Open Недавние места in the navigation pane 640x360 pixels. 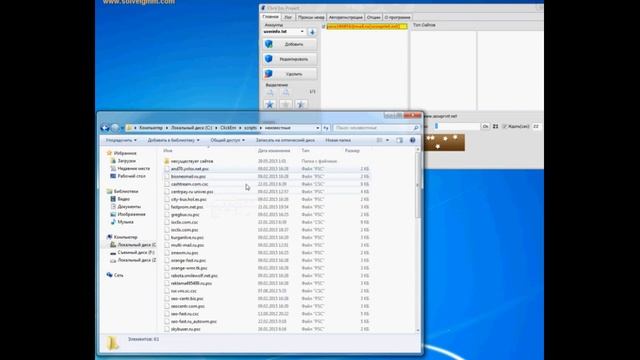[129, 168]
